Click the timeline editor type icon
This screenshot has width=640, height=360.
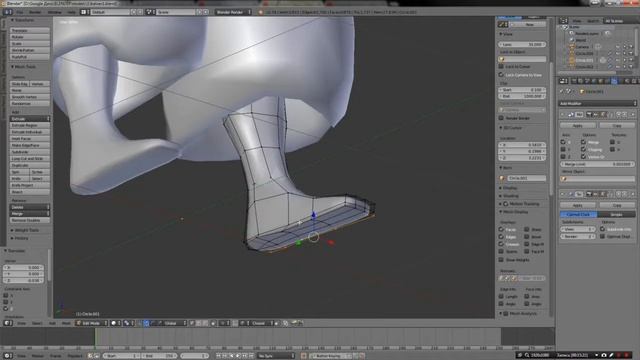[7, 356]
